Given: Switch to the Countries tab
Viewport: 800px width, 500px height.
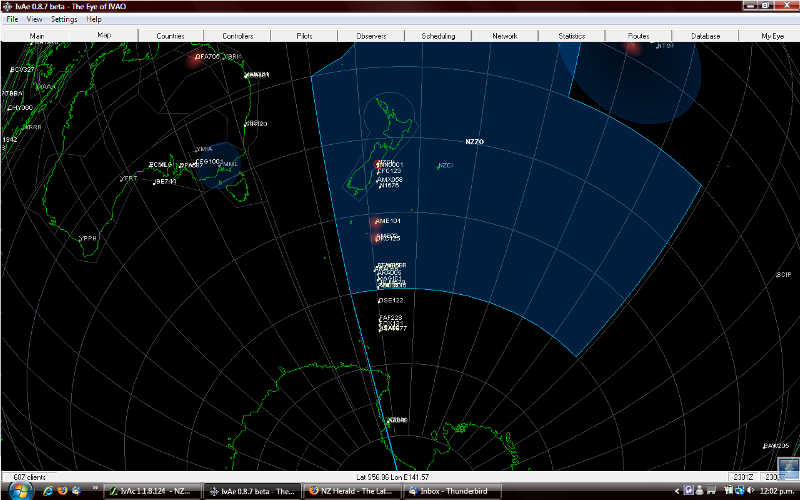Looking at the screenshot, I should click(x=170, y=36).
